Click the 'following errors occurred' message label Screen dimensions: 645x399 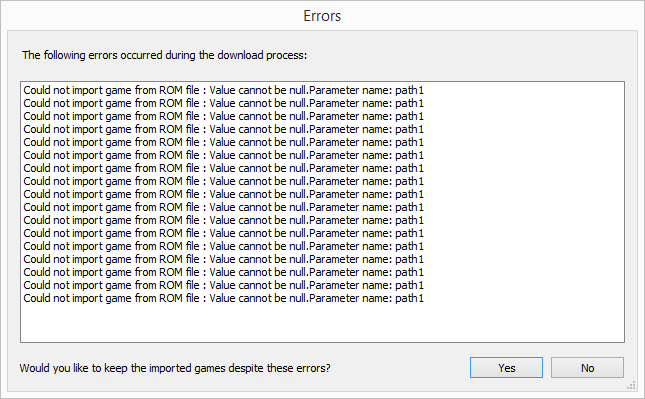click(x=165, y=55)
